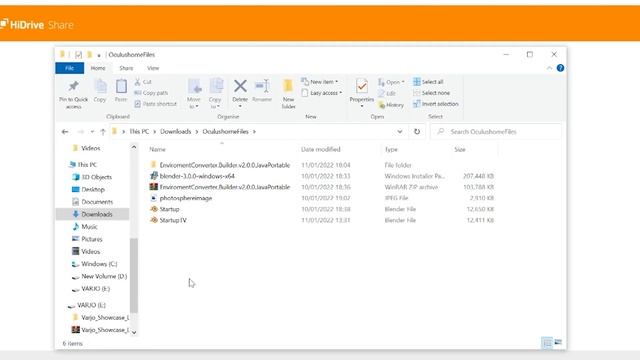Go up one folder level arrow
The height and width of the screenshot is (360, 640).
(x=103, y=132)
